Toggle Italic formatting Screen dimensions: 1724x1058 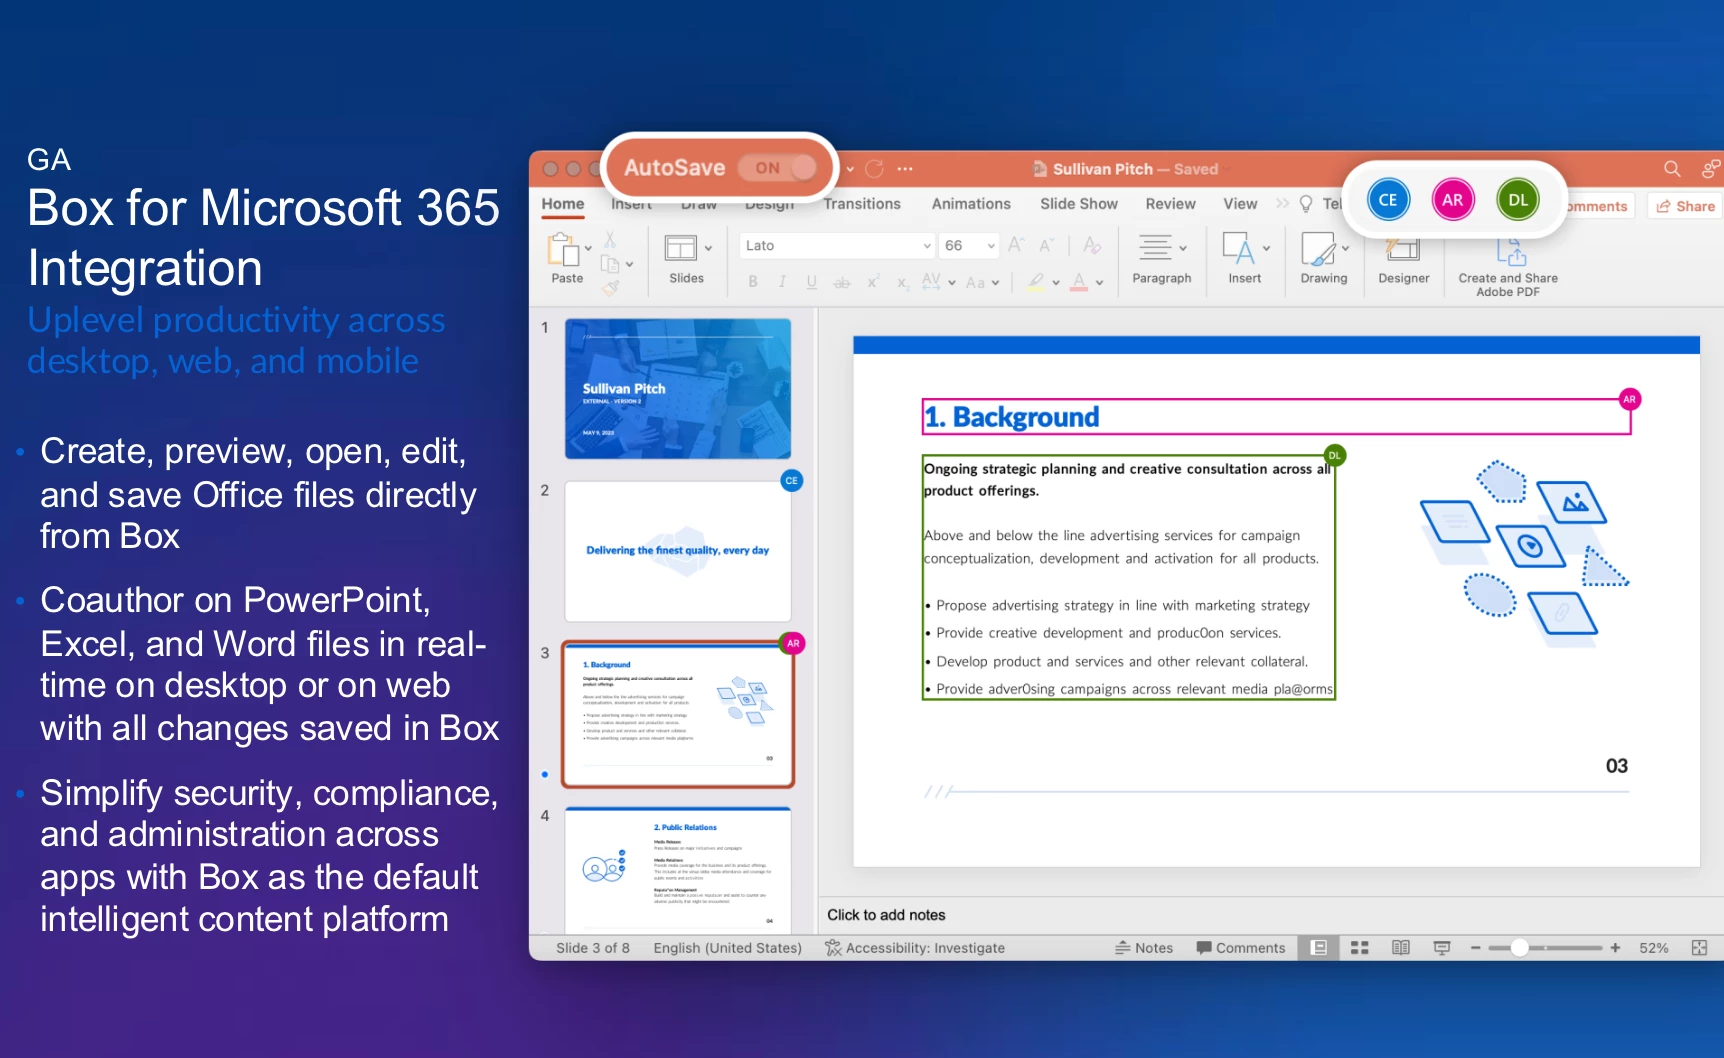[x=782, y=283]
